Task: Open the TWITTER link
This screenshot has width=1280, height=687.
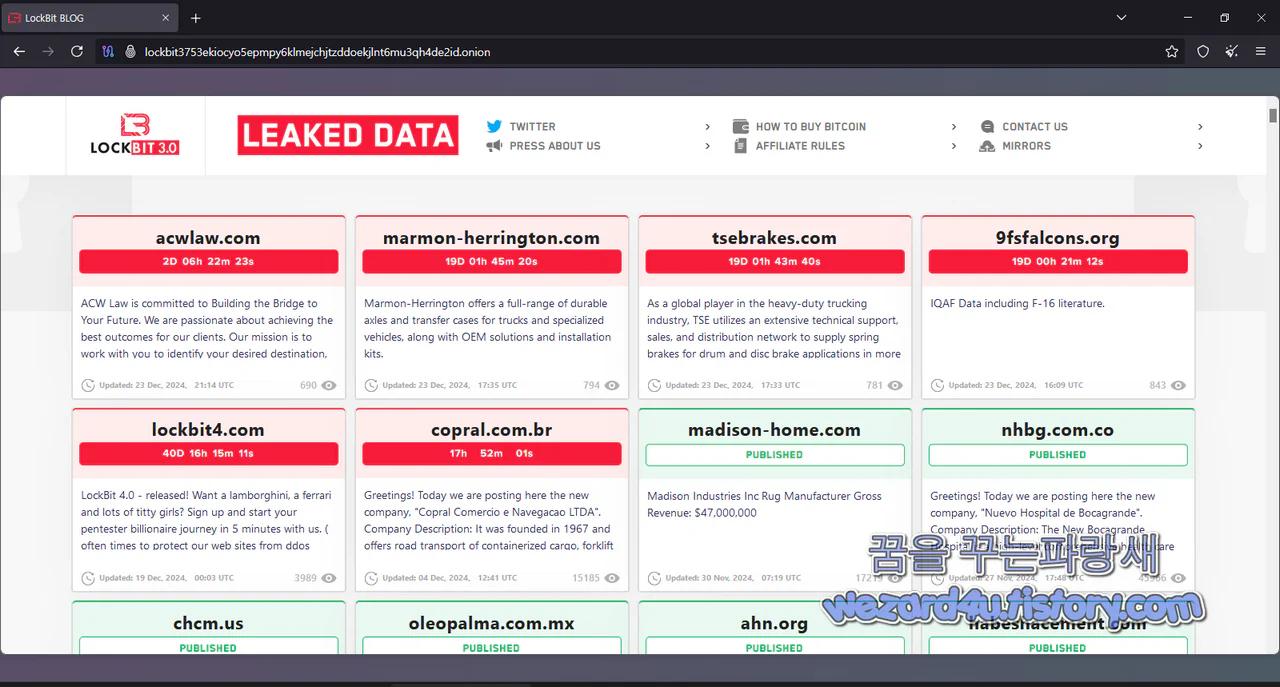Action: tap(532, 127)
